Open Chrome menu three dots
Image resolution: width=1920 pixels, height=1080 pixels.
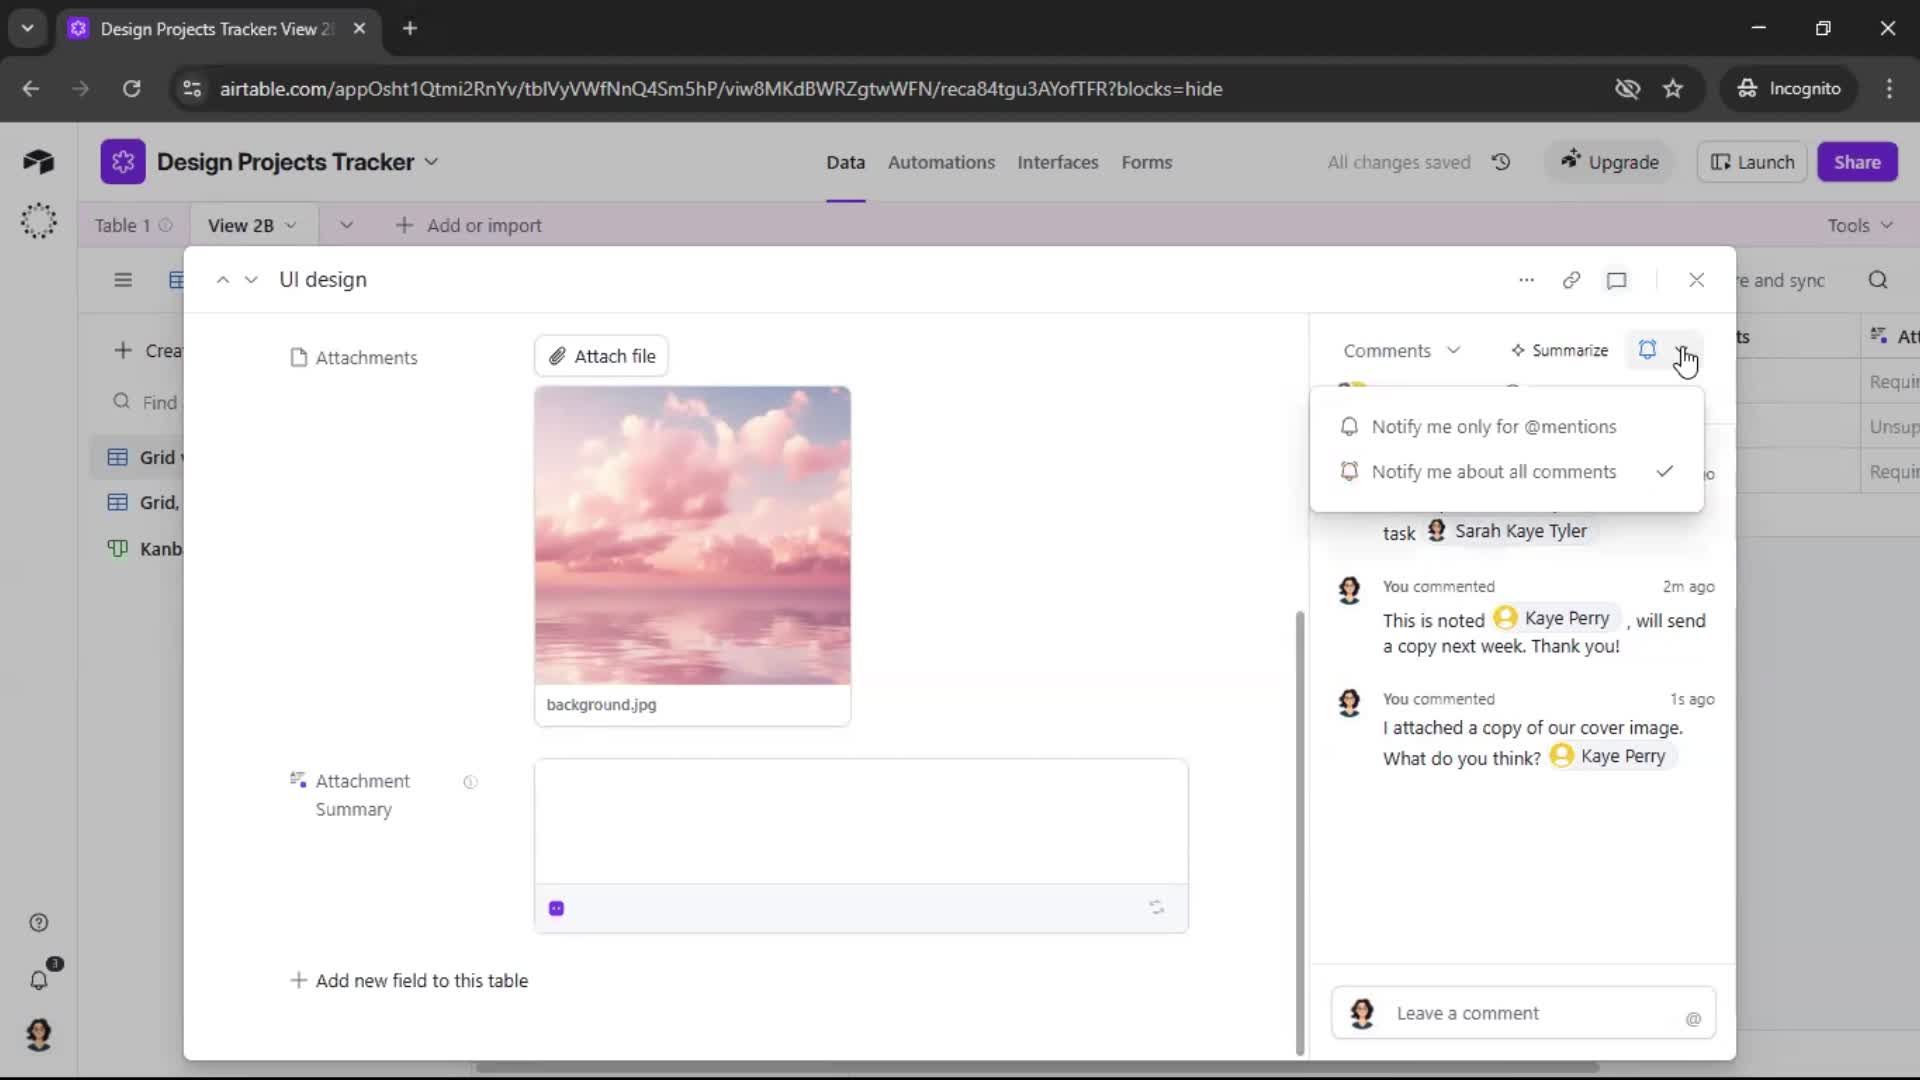[x=1889, y=89]
